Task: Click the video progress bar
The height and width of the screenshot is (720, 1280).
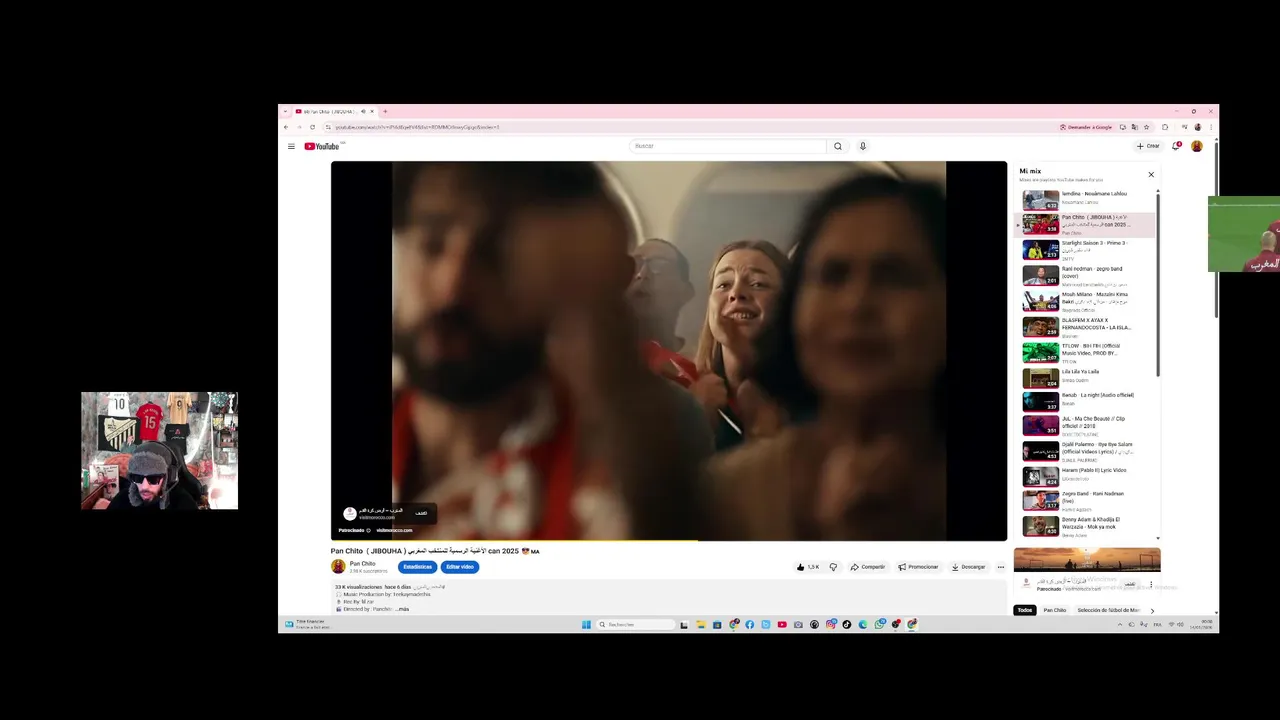Action: point(669,540)
